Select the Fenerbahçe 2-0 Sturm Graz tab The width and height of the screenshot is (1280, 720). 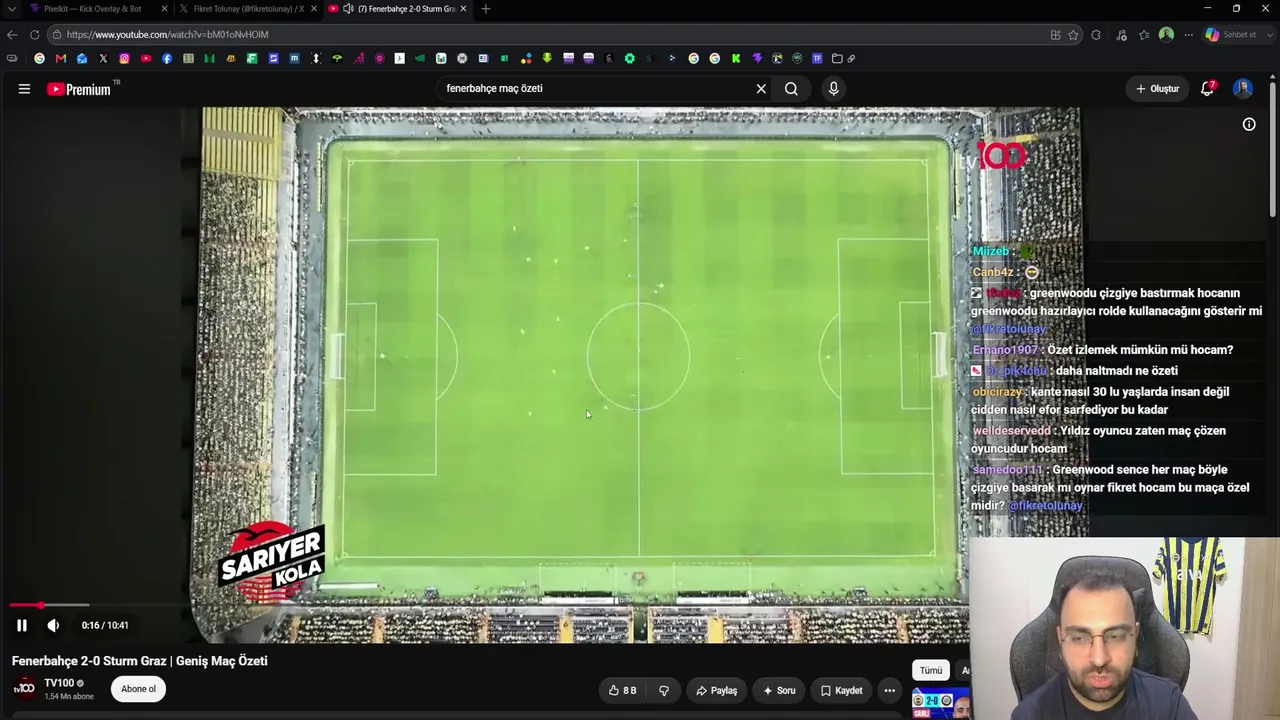pyautogui.click(x=398, y=9)
